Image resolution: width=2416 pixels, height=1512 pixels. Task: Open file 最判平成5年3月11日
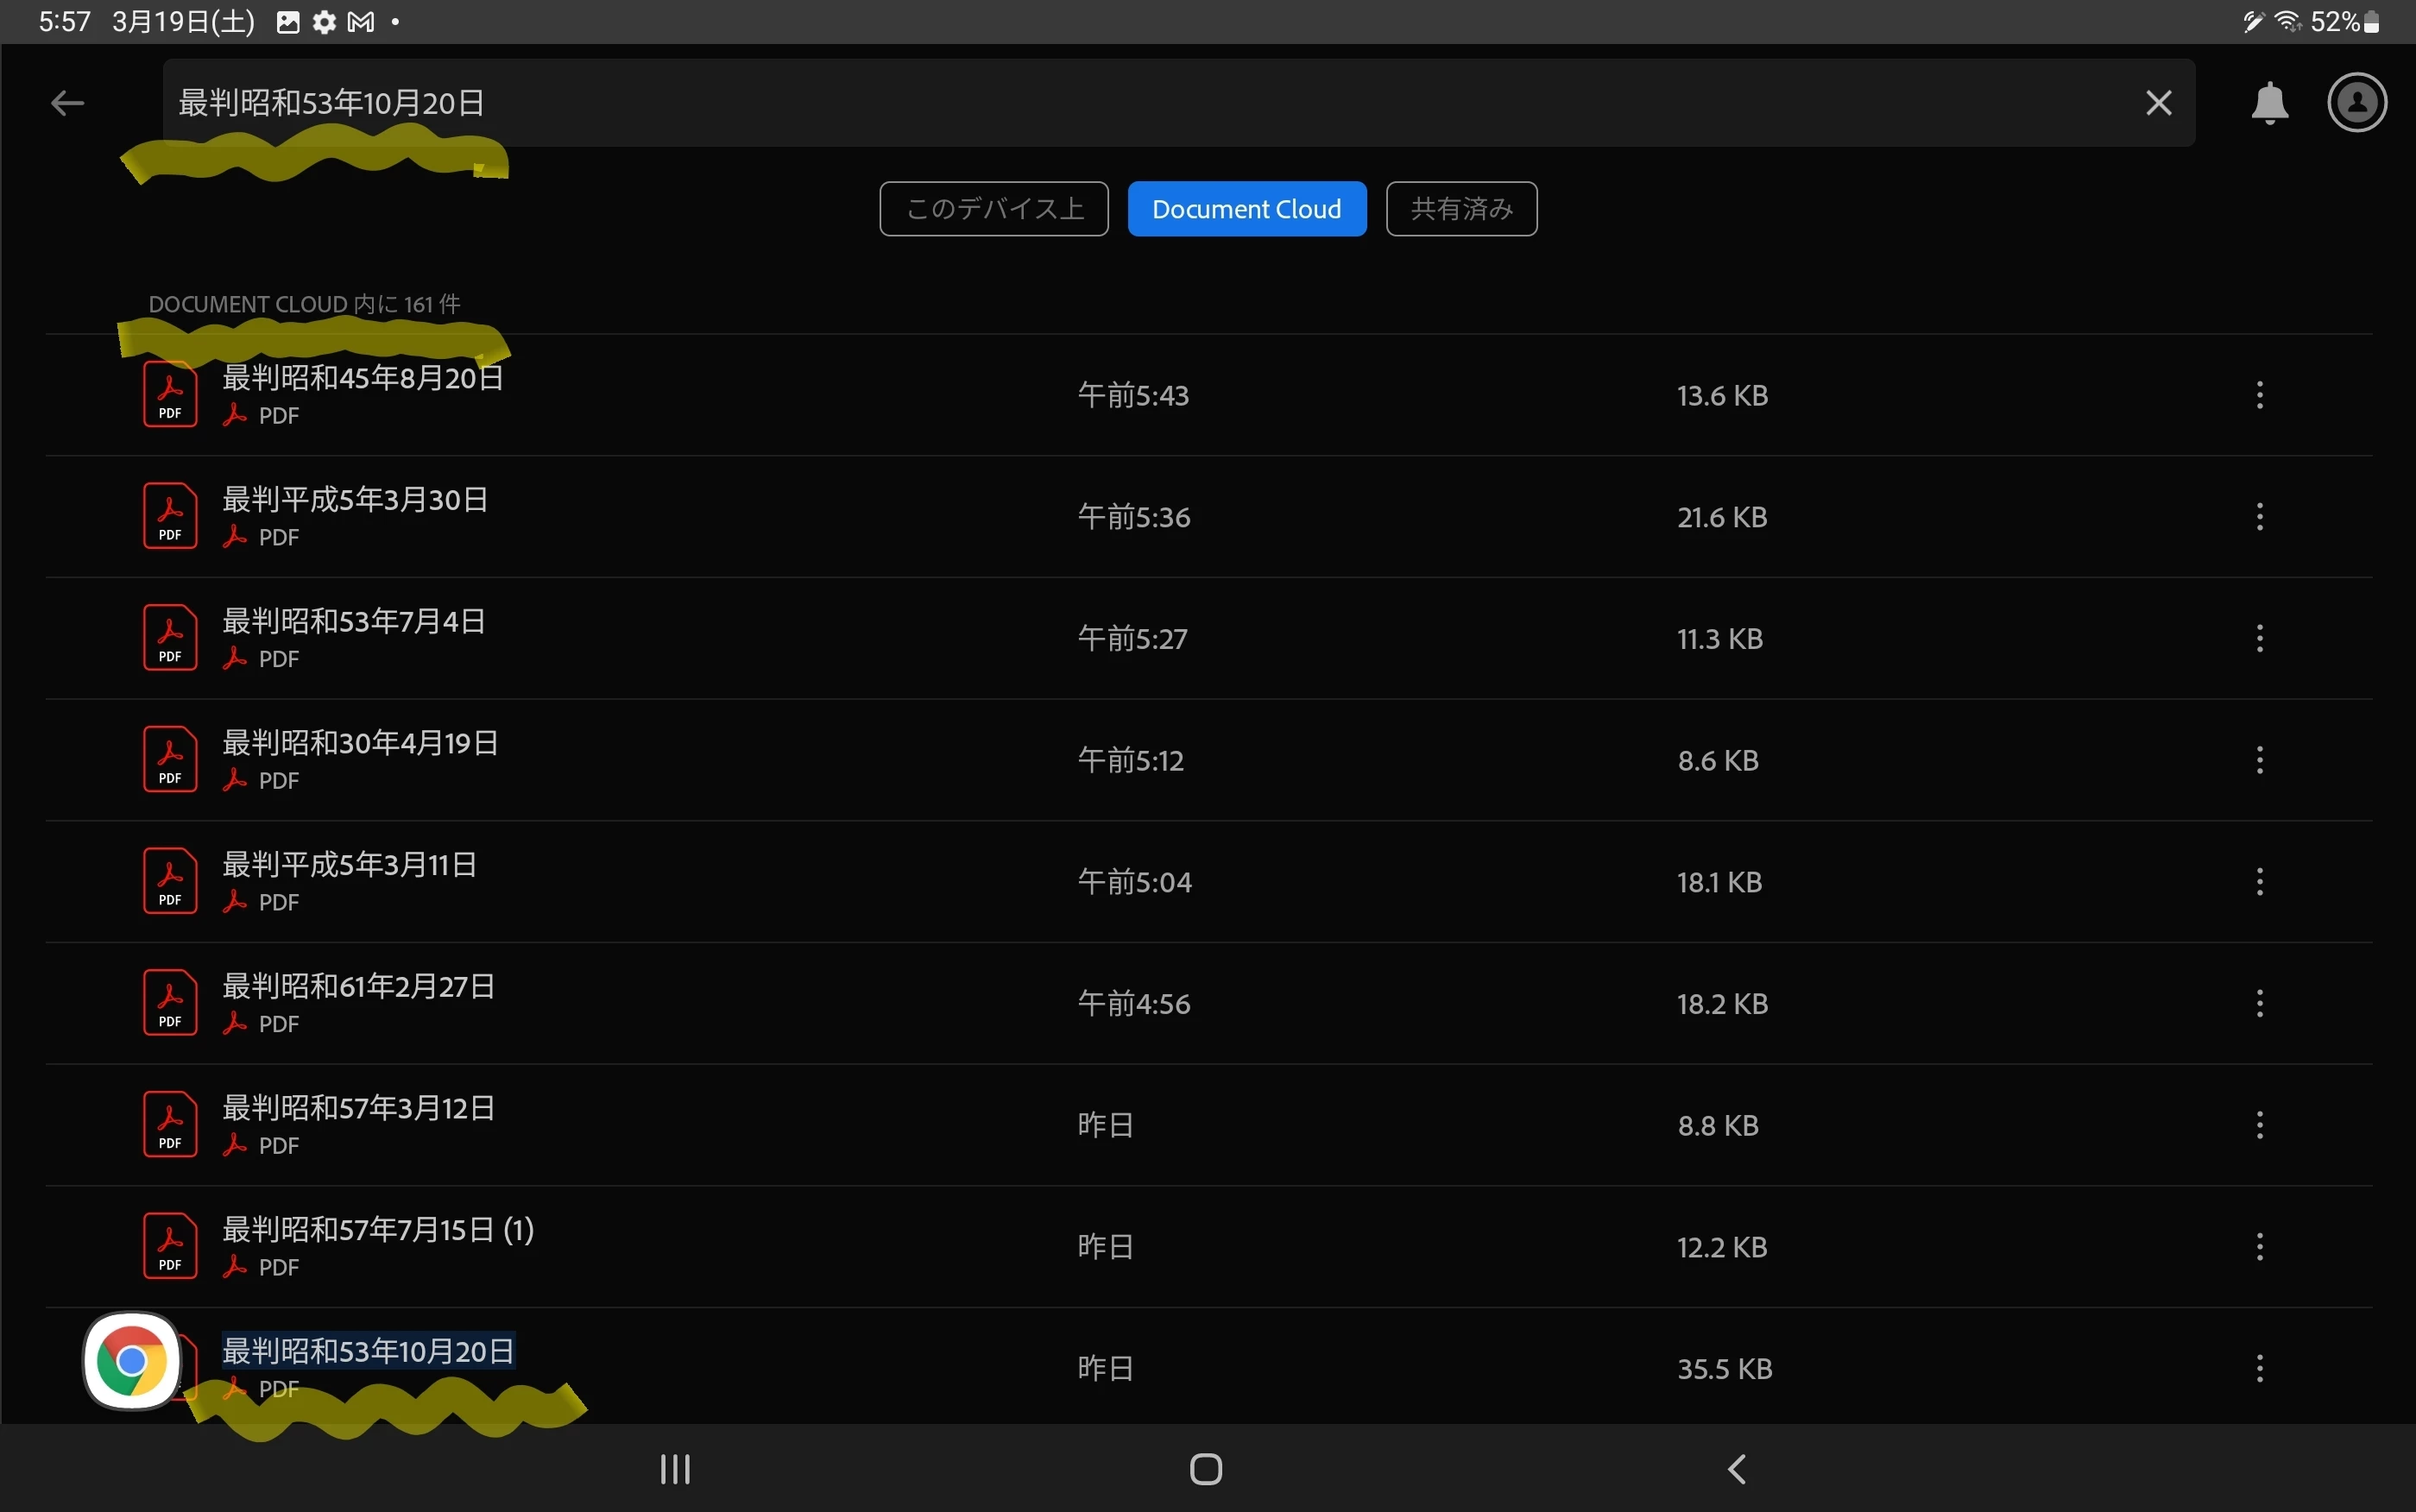(x=349, y=865)
